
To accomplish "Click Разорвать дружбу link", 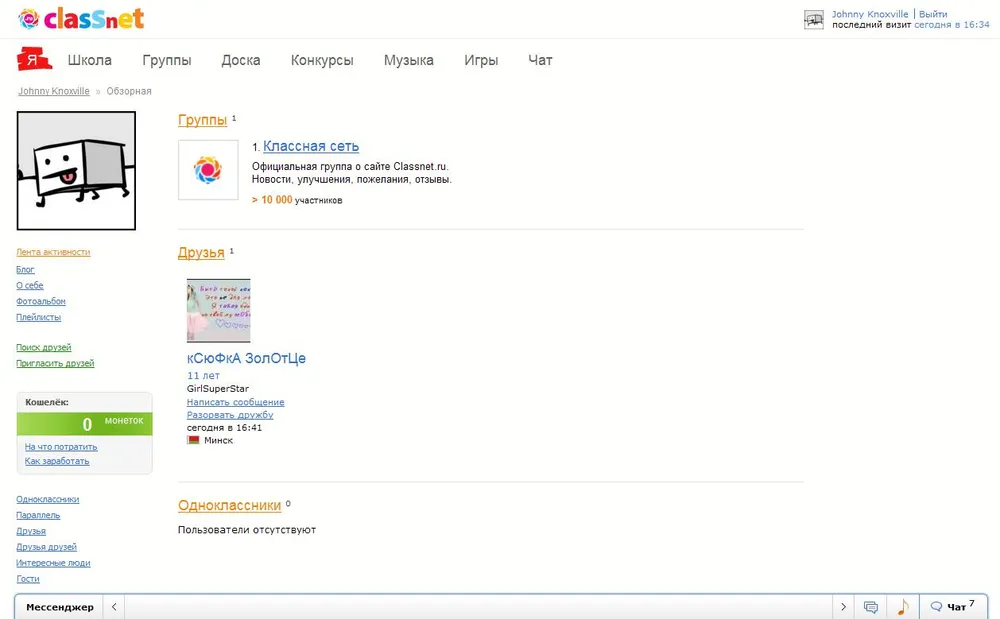I will click(x=230, y=415).
